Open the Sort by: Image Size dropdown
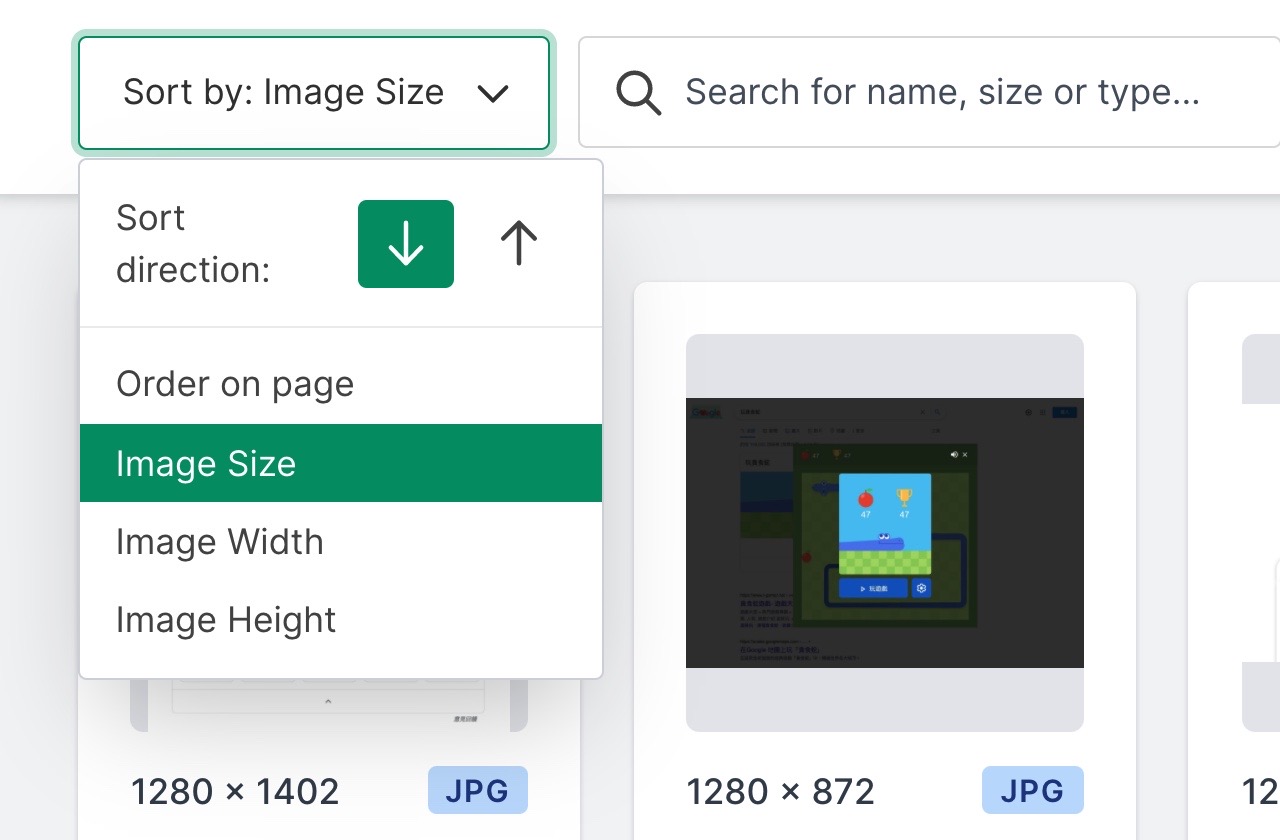The height and width of the screenshot is (840, 1280). pos(314,93)
